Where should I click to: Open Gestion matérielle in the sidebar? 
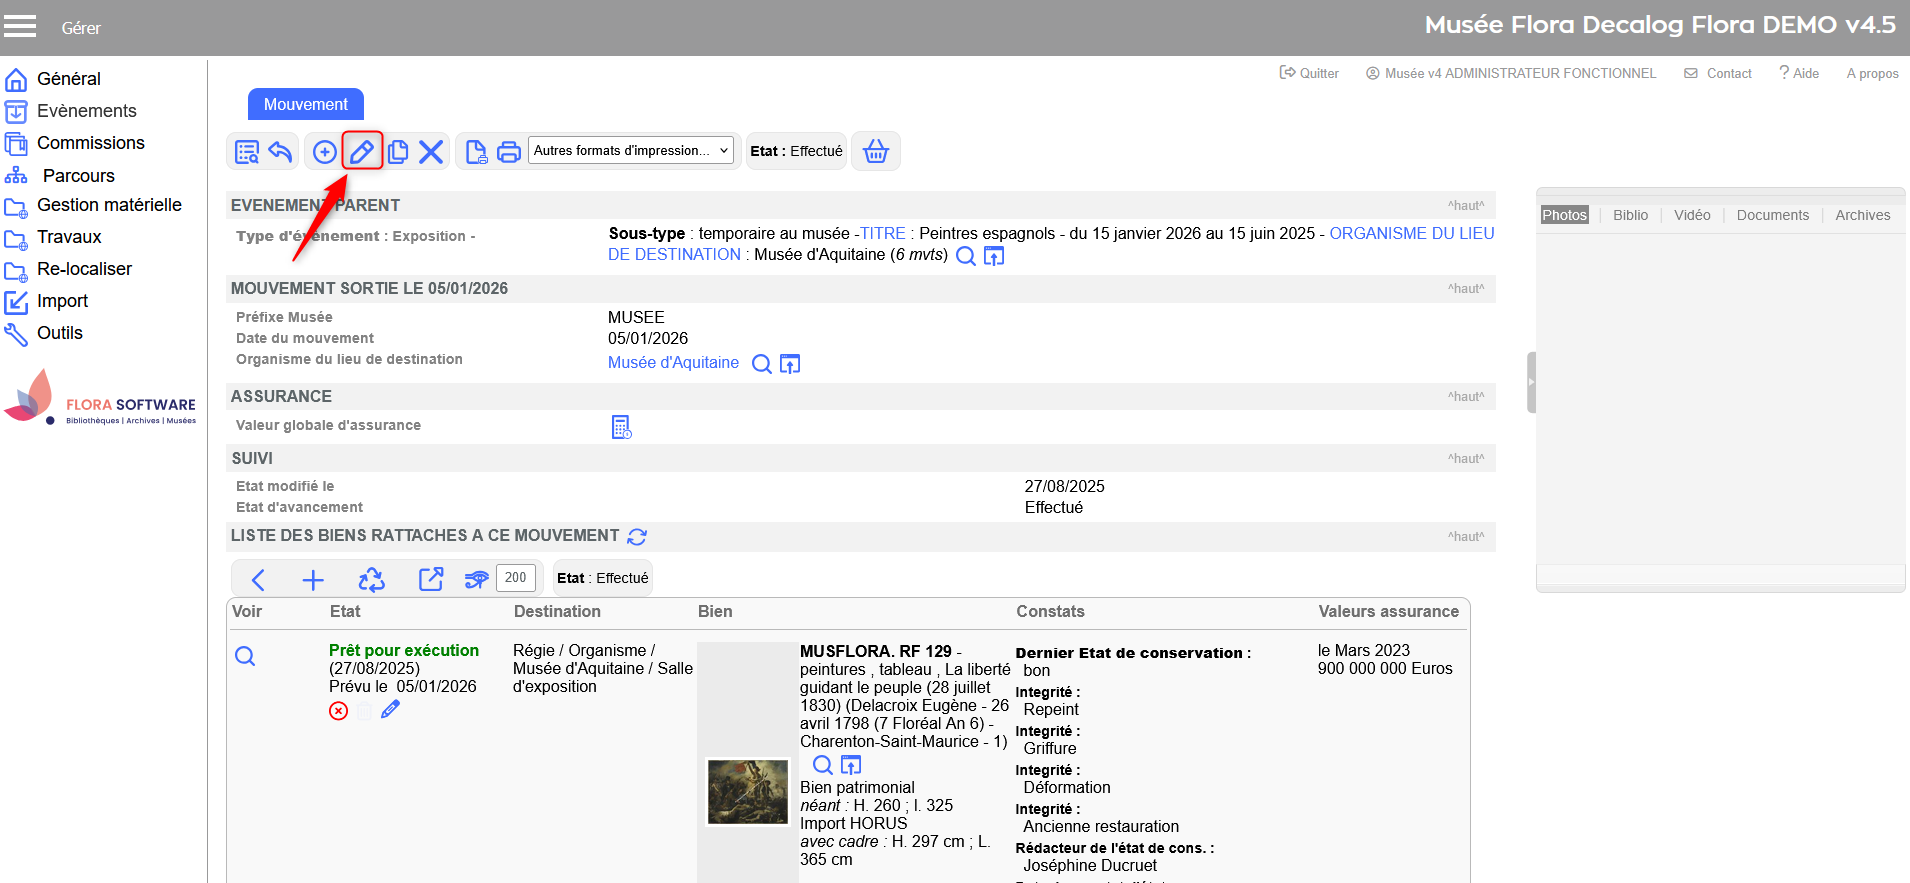[x=109, y=205]
